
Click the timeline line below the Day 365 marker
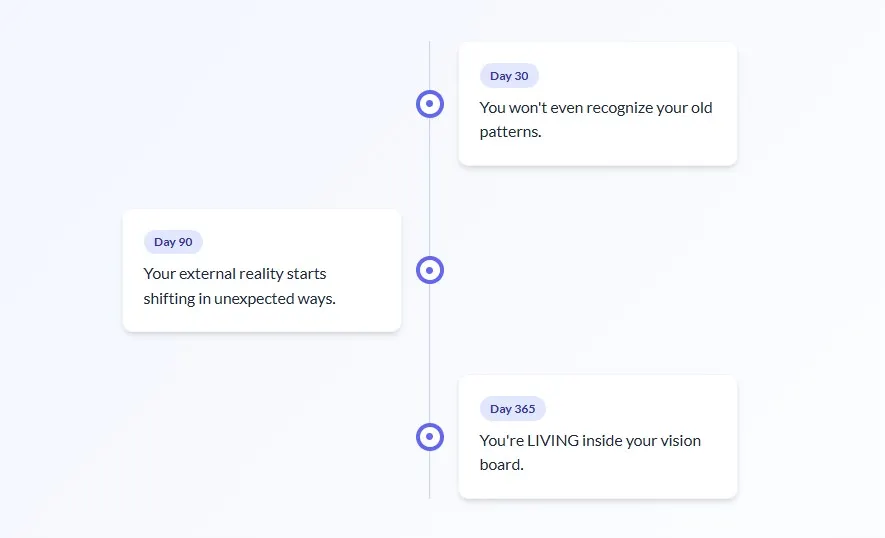coord(430,476)
